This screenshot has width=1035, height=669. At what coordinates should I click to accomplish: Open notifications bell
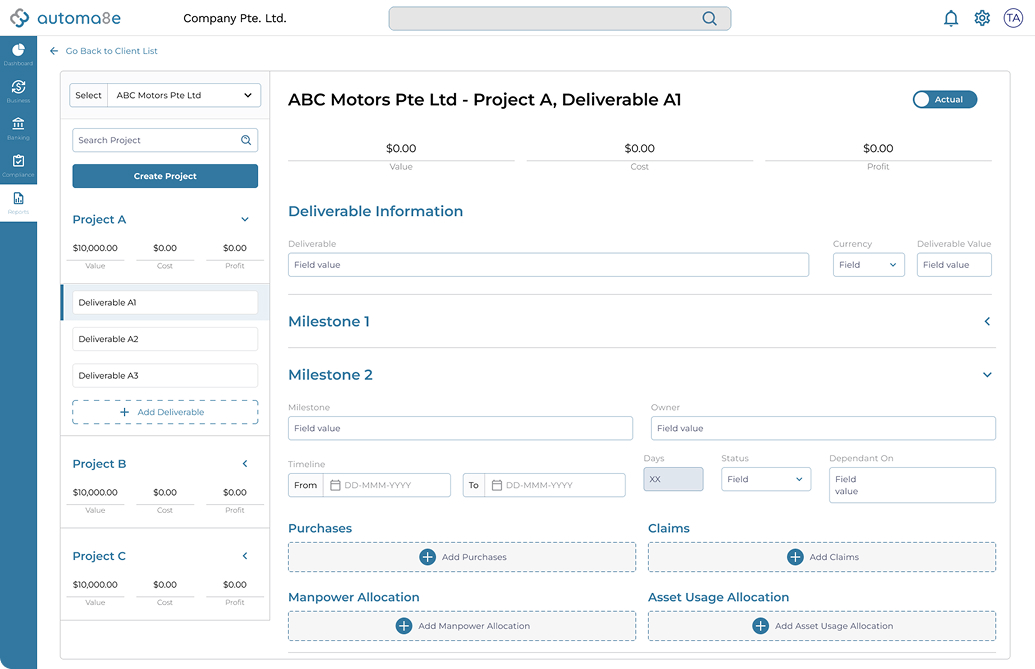(951, 18)
